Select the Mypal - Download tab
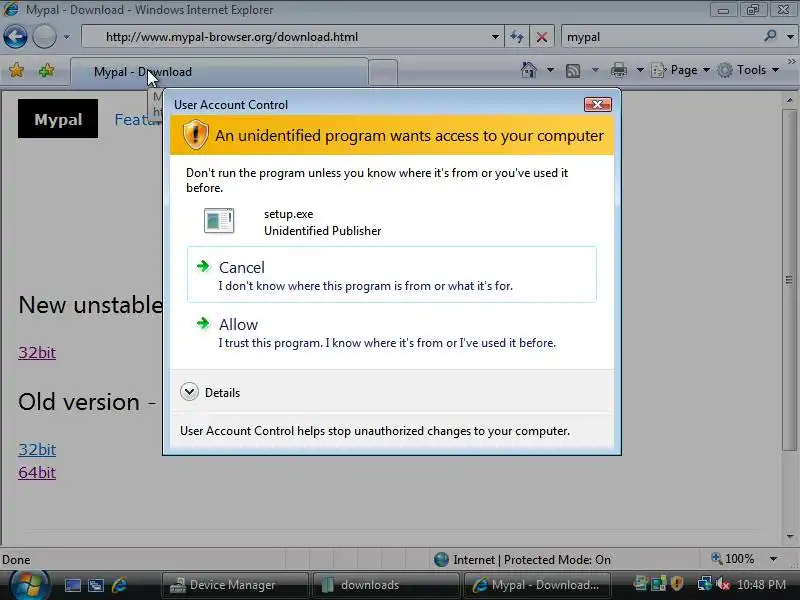Screen dimensions: 800x600 click(x=219, y=72)
